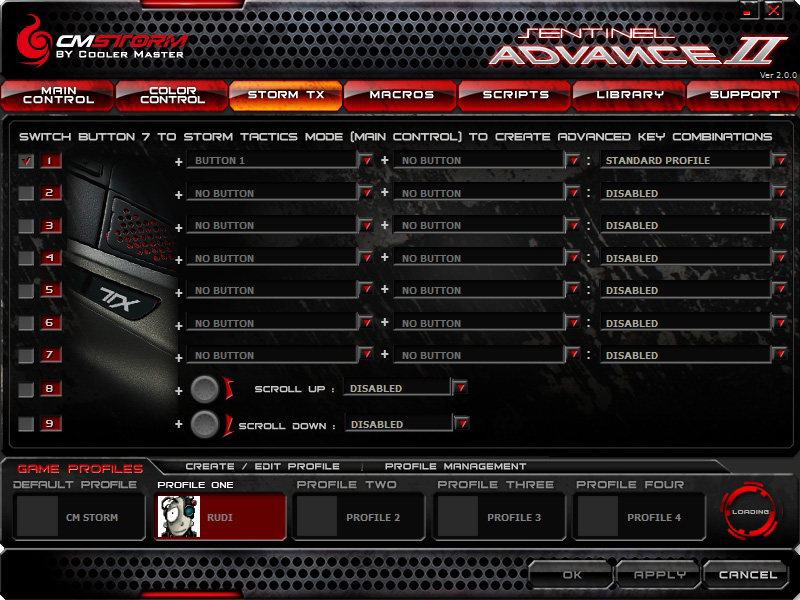
Task: Click the red number 1 combo badge
Action: 51,161
